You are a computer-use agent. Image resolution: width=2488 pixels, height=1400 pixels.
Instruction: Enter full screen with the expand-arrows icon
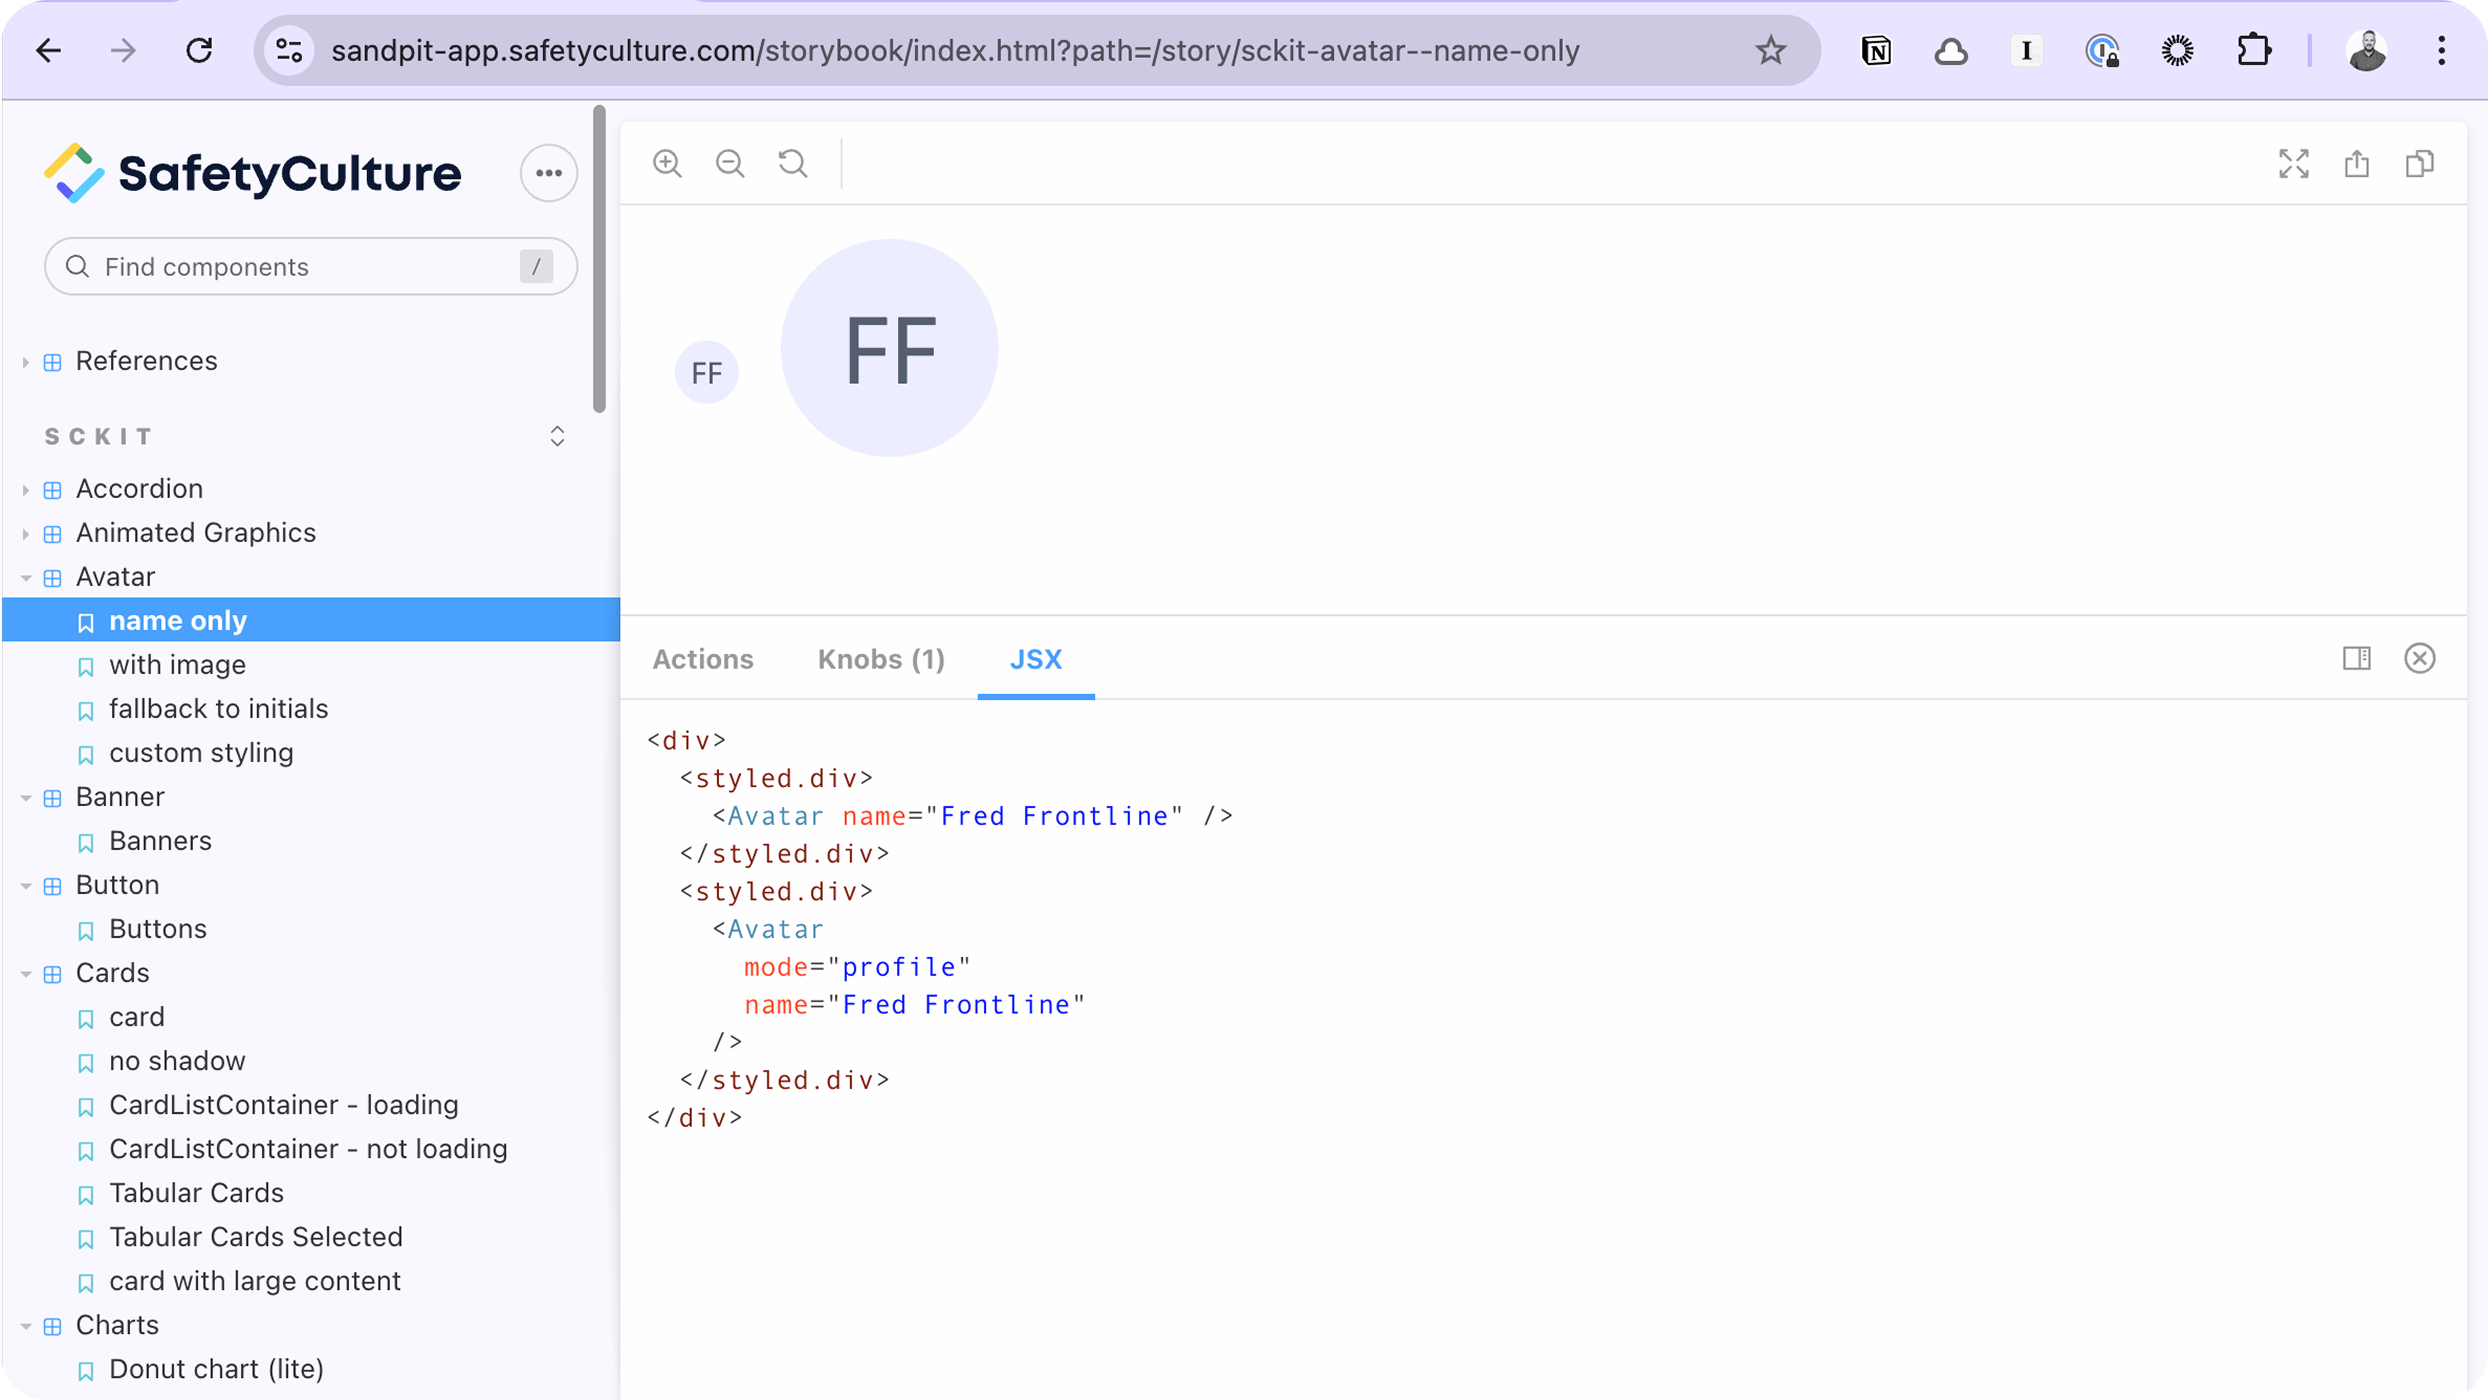tap(2293, 163)
